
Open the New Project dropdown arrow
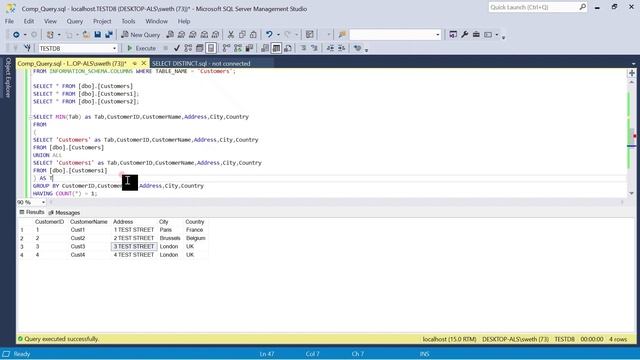point(59,35)
